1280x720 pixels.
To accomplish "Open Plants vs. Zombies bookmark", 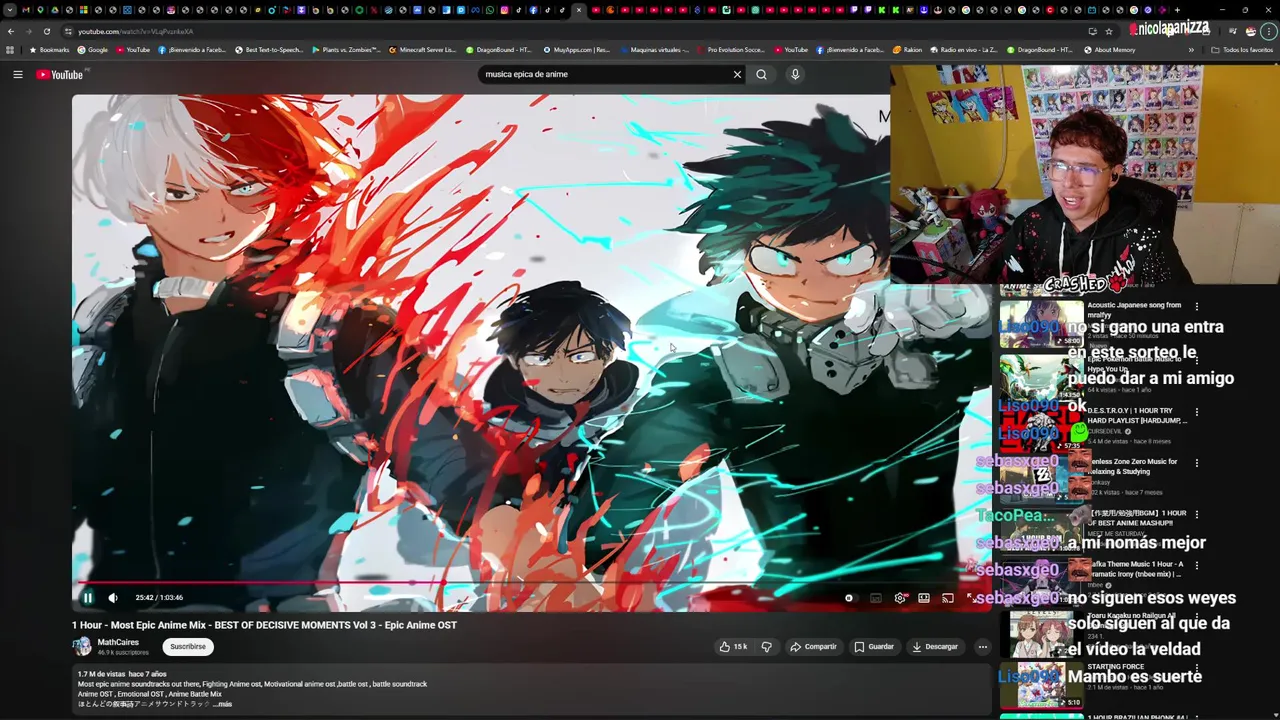I will (x=346, y=50).
